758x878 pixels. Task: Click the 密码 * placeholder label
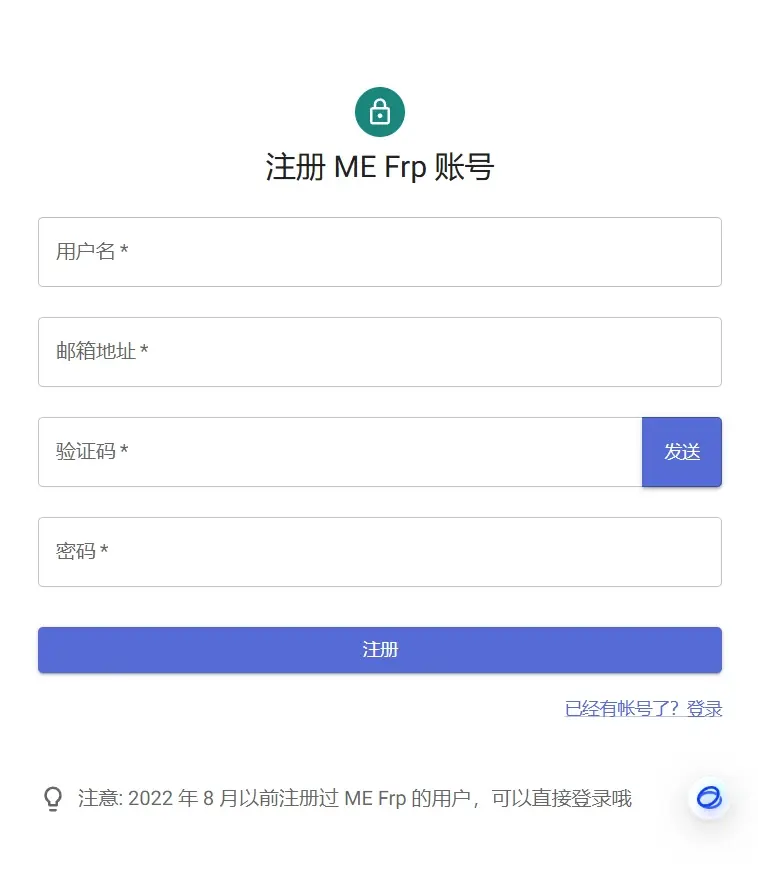pyautogui.click(x=82, y=552)
